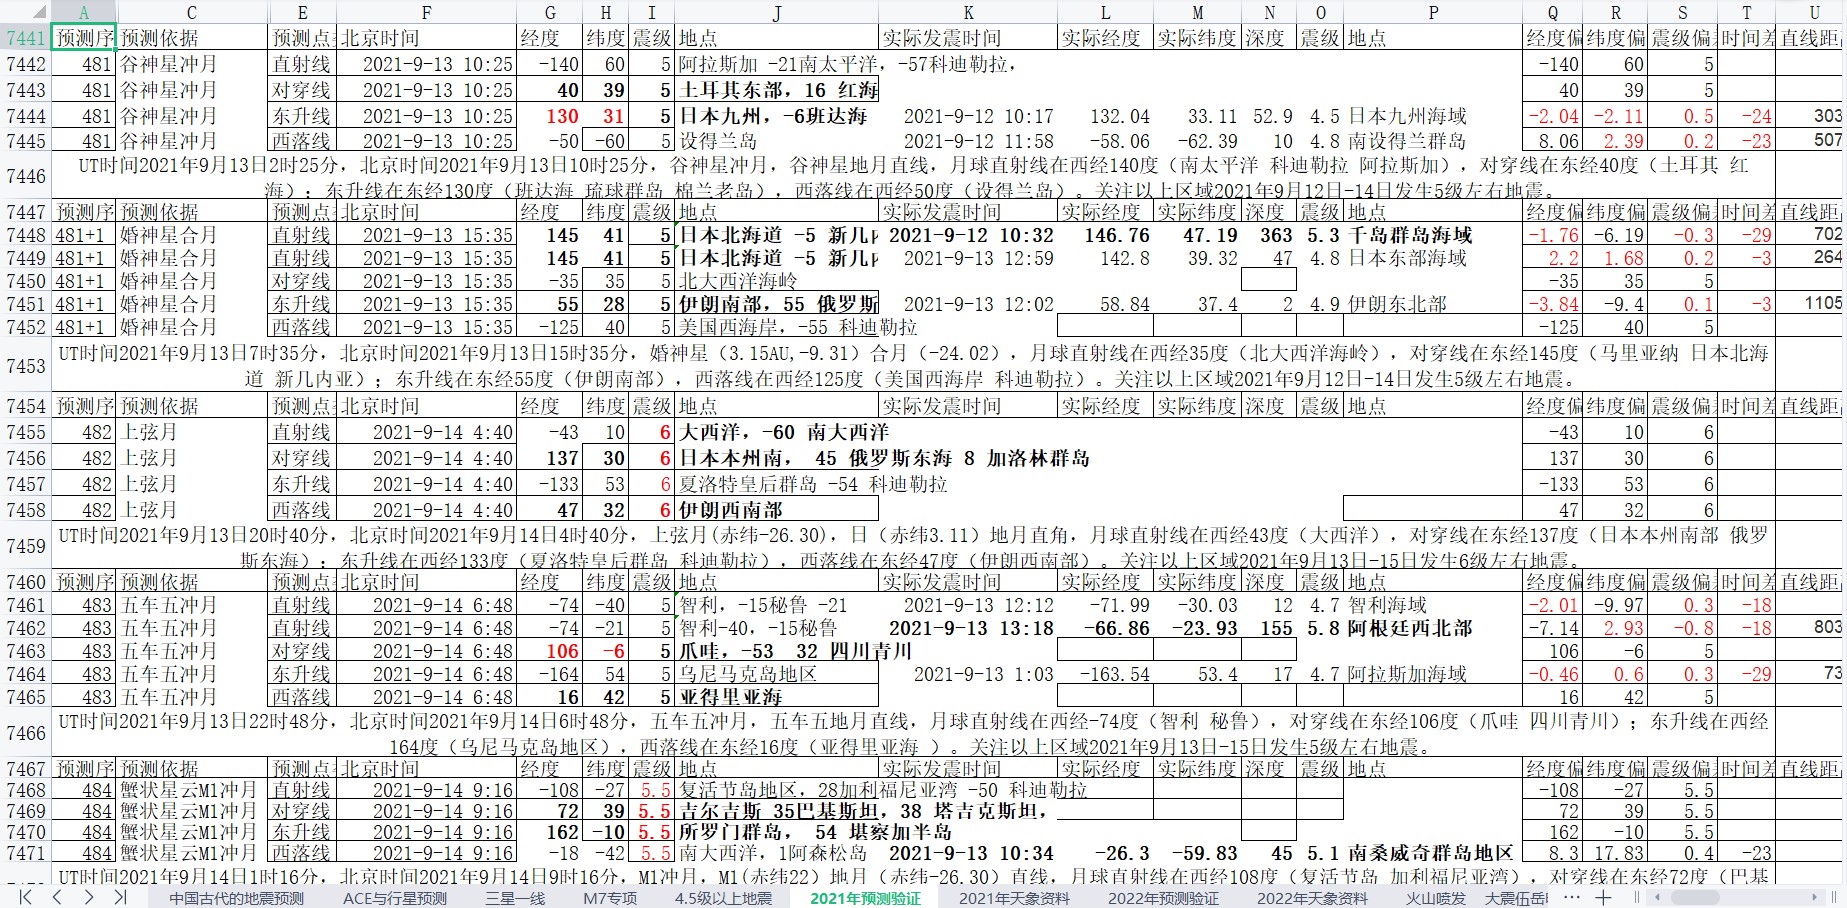Select column A header
Screen dimensions: 1847x908
(84, 12)
